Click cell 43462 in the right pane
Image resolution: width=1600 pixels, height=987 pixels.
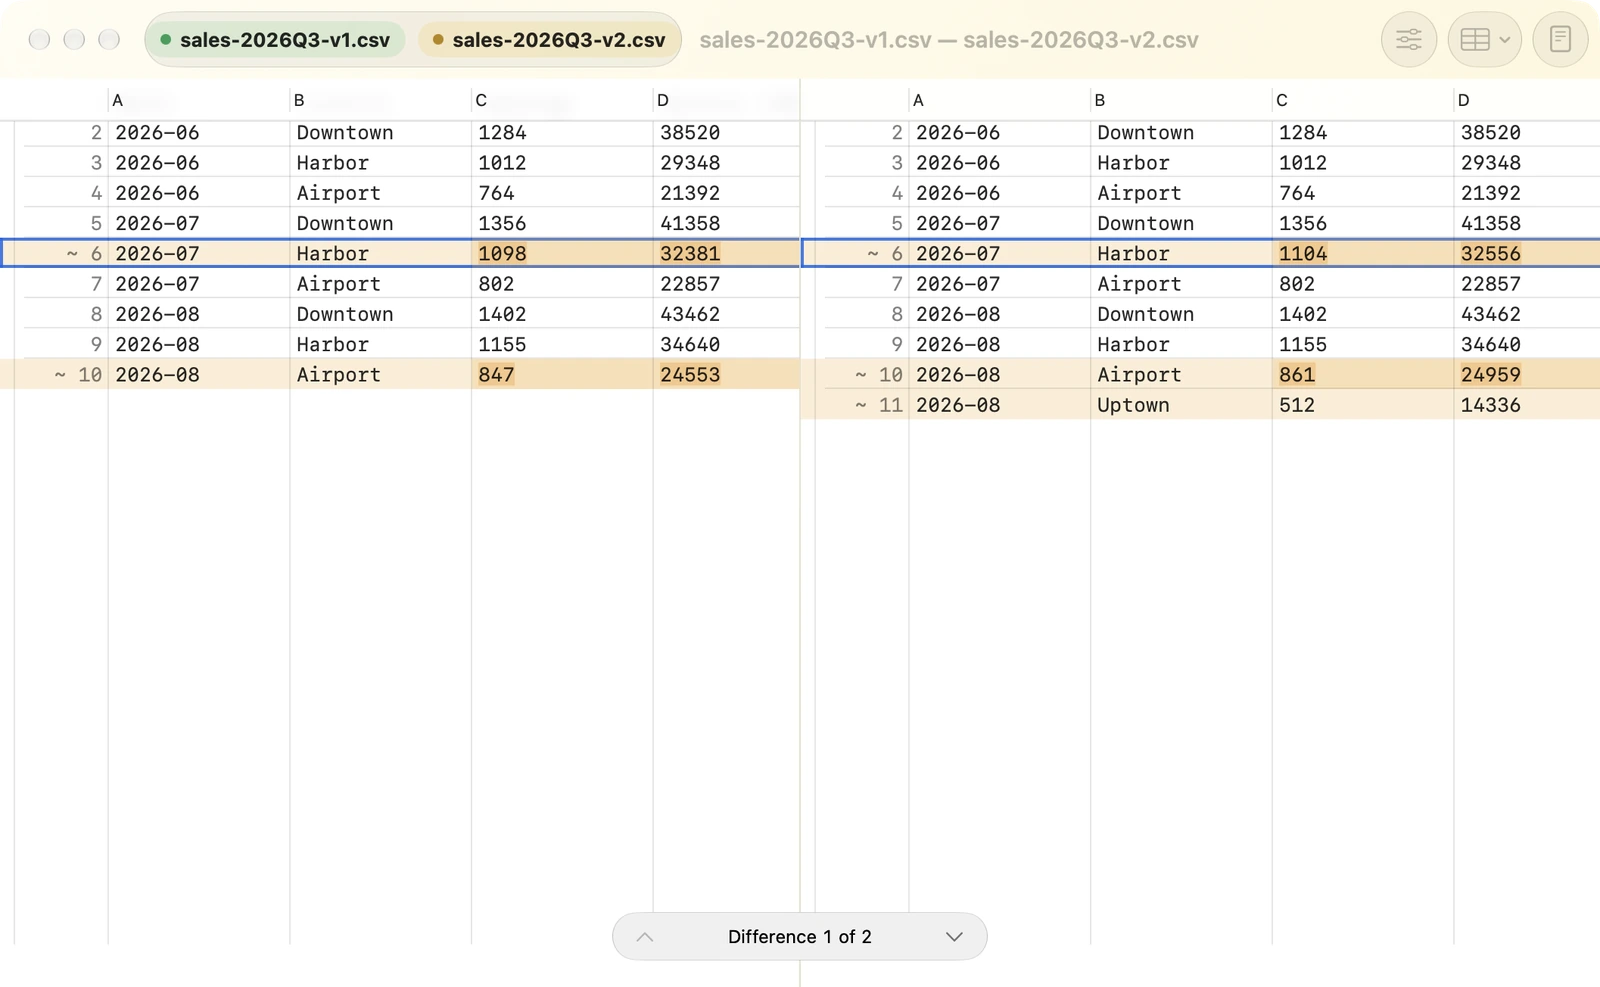[1490, 314]
